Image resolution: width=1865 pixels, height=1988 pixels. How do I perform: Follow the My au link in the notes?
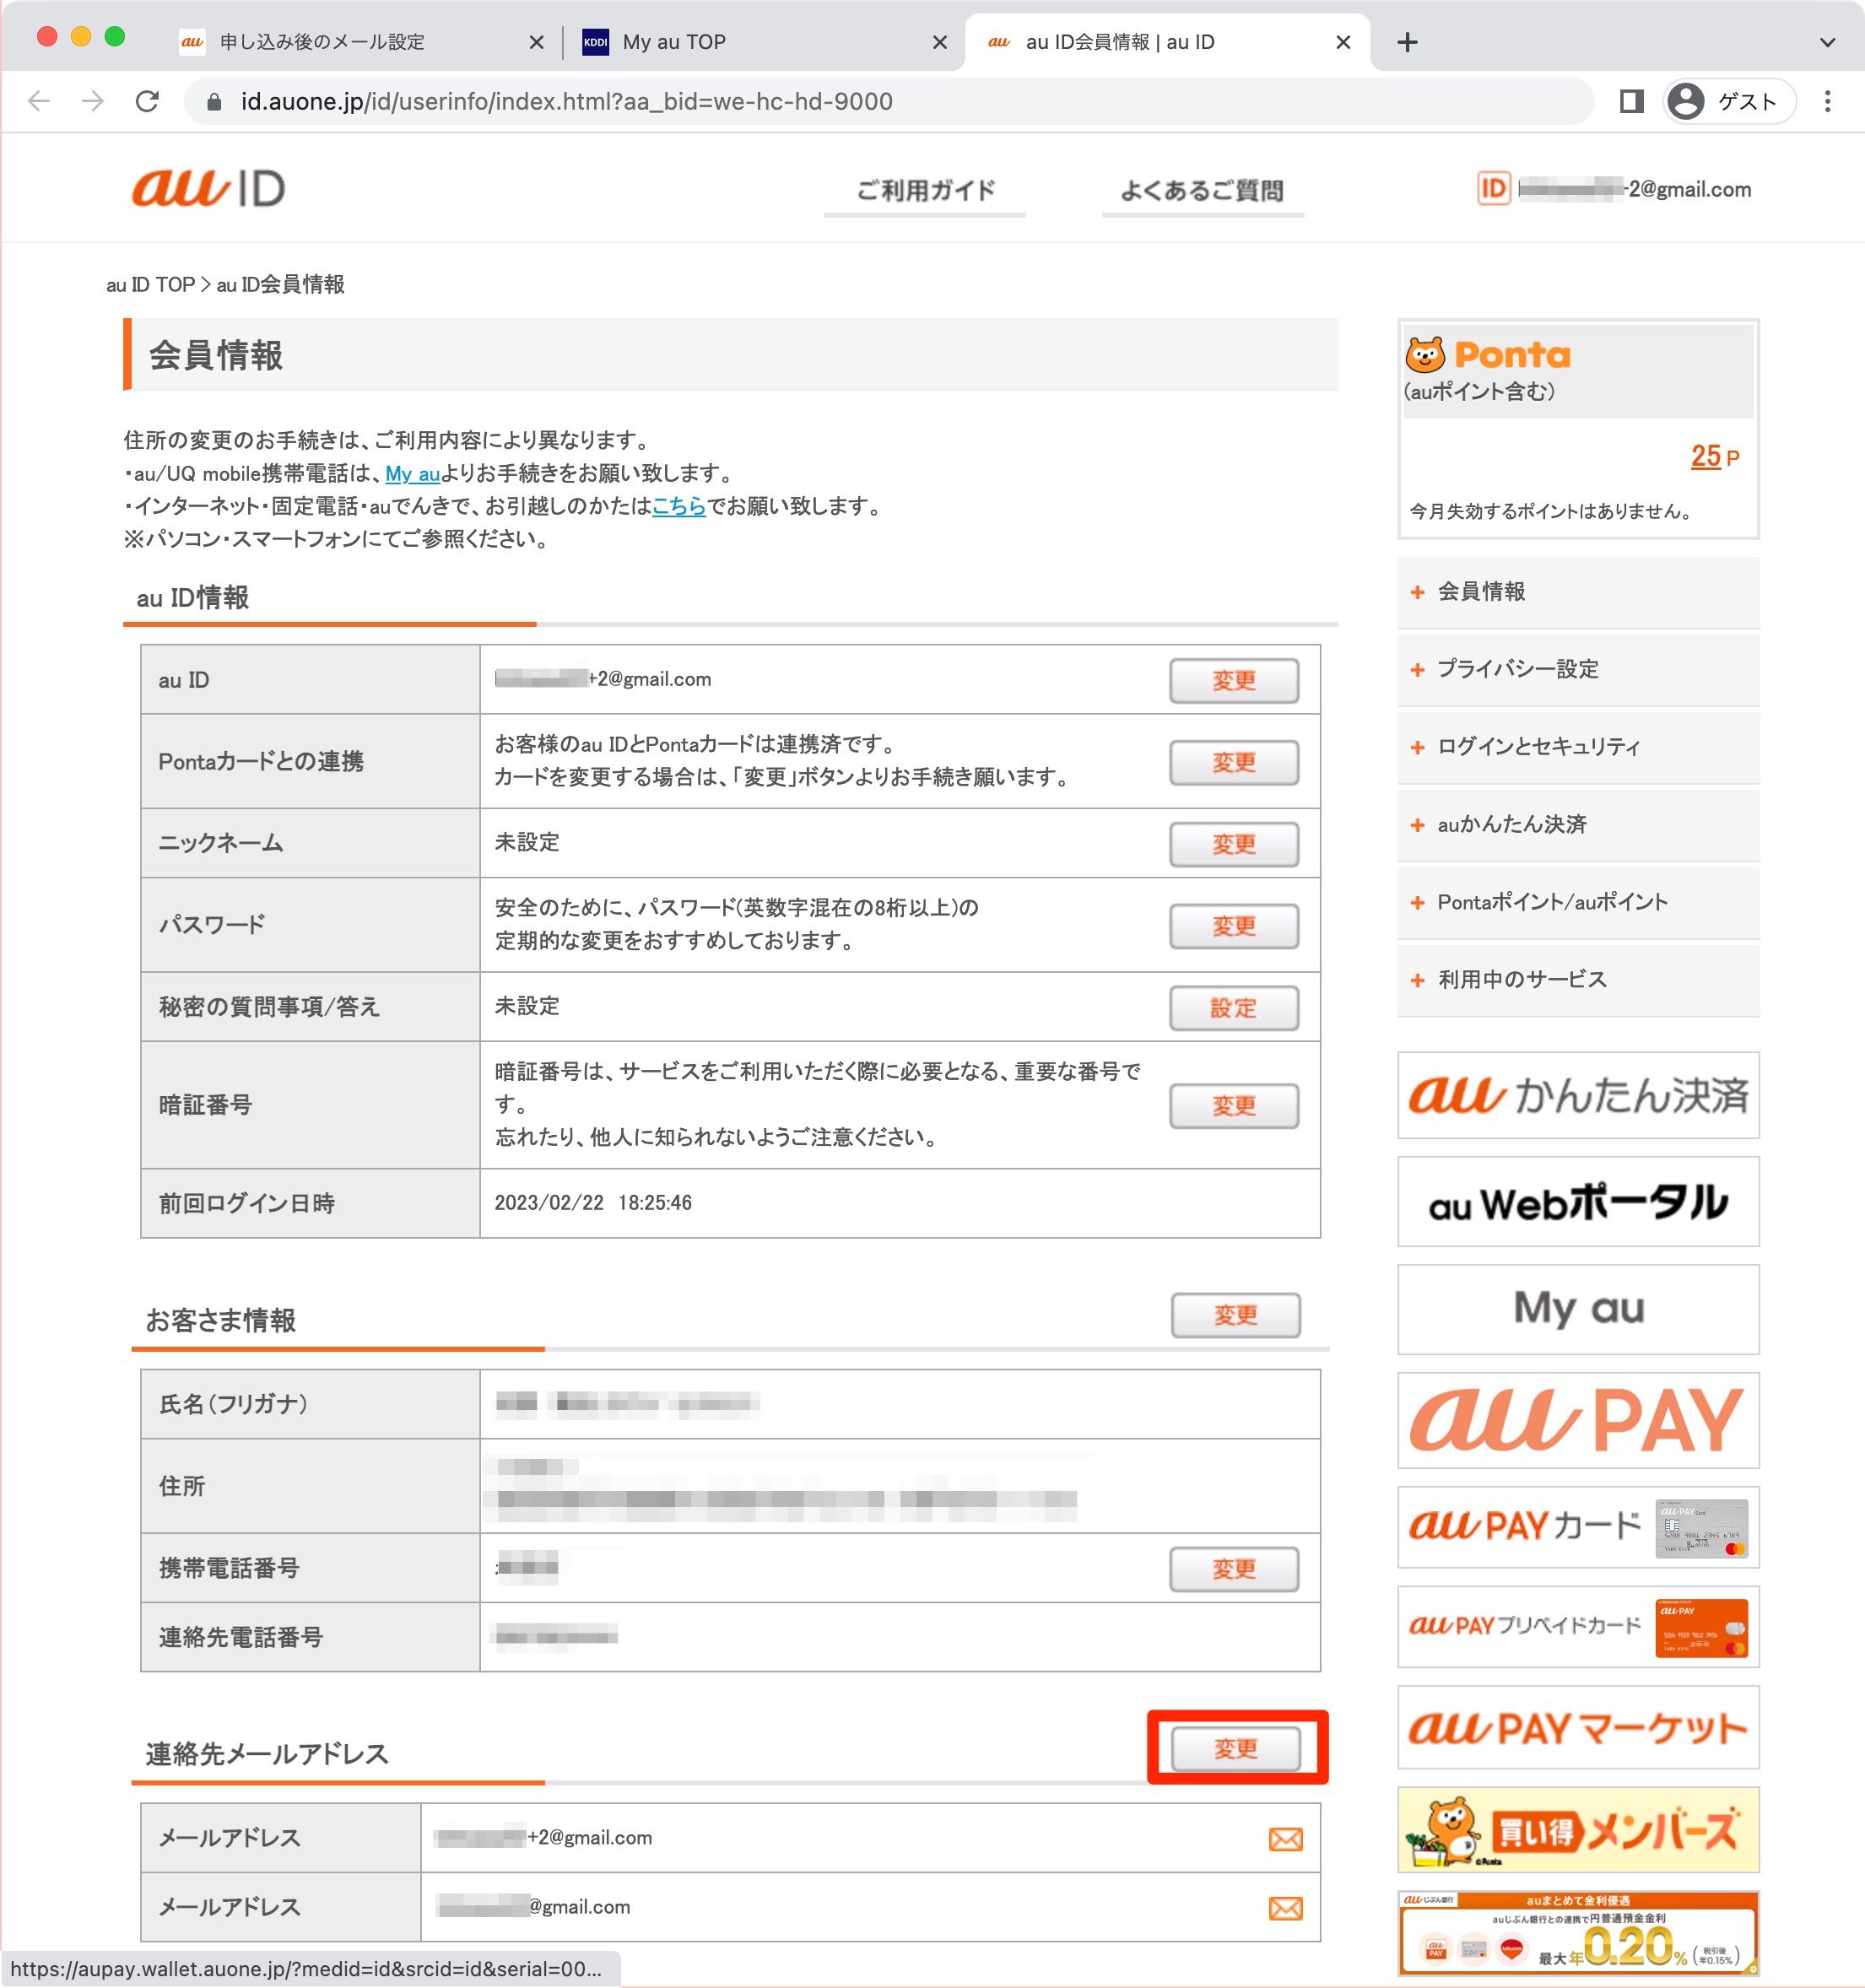[412, 473]
